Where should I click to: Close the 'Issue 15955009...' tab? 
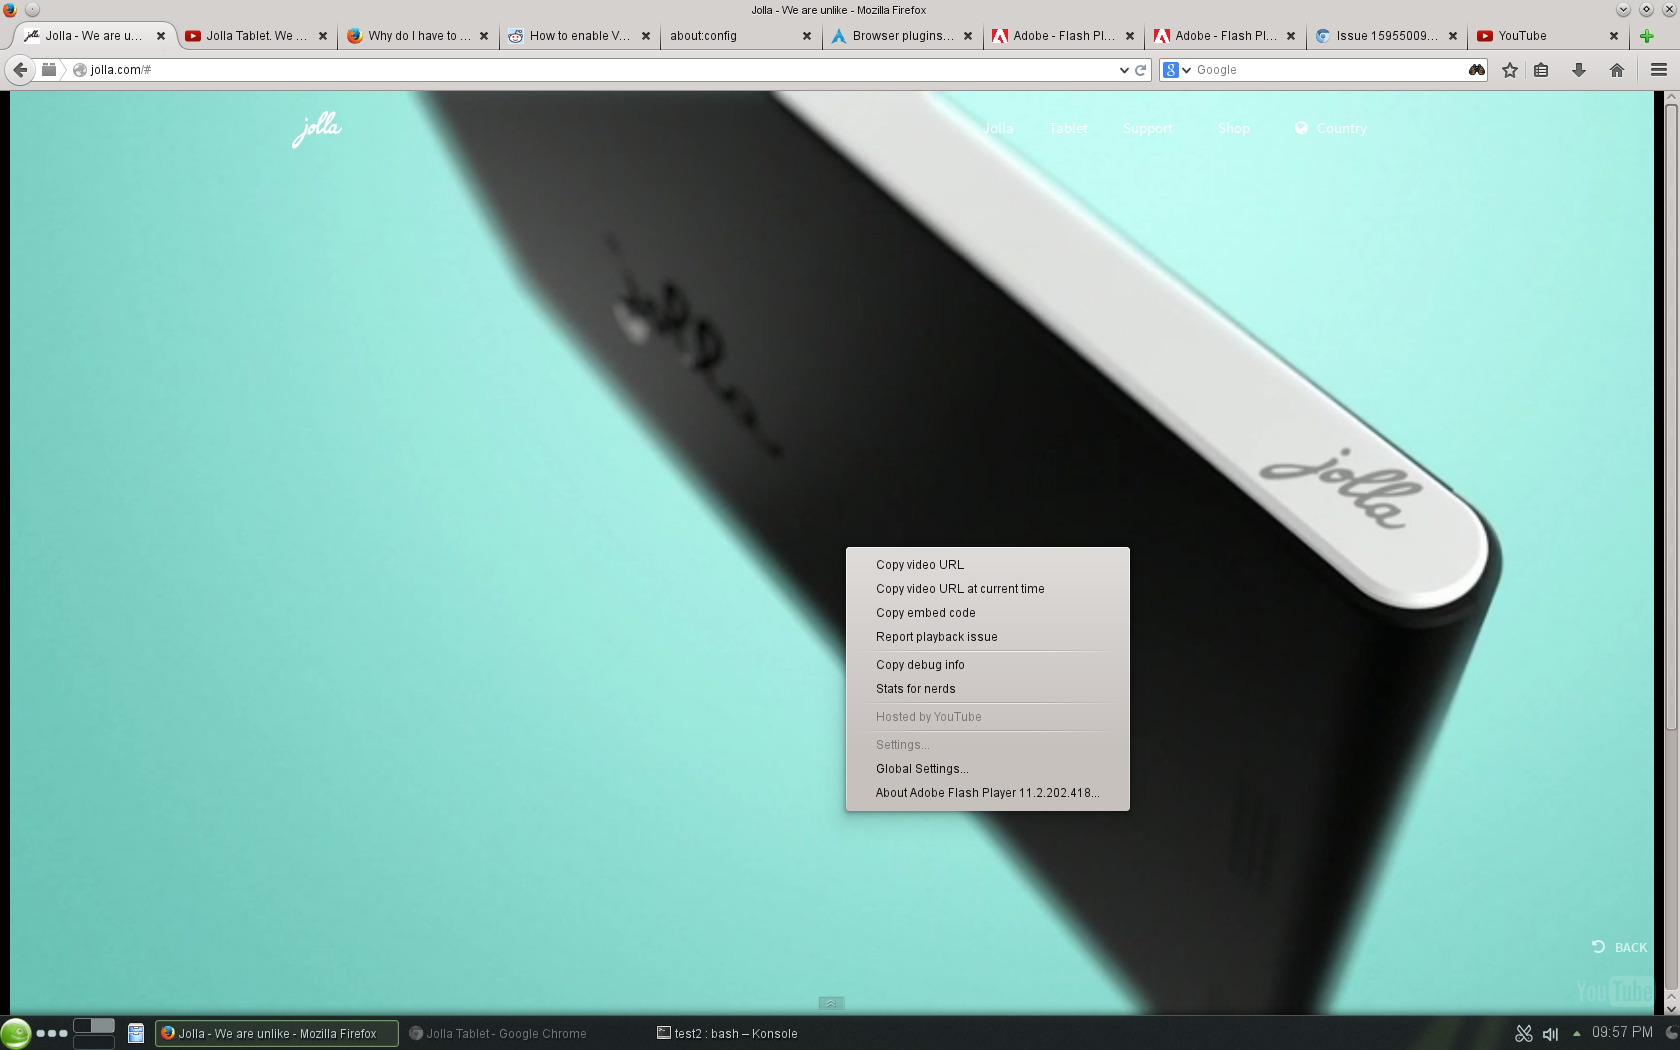click(1453, 36)
